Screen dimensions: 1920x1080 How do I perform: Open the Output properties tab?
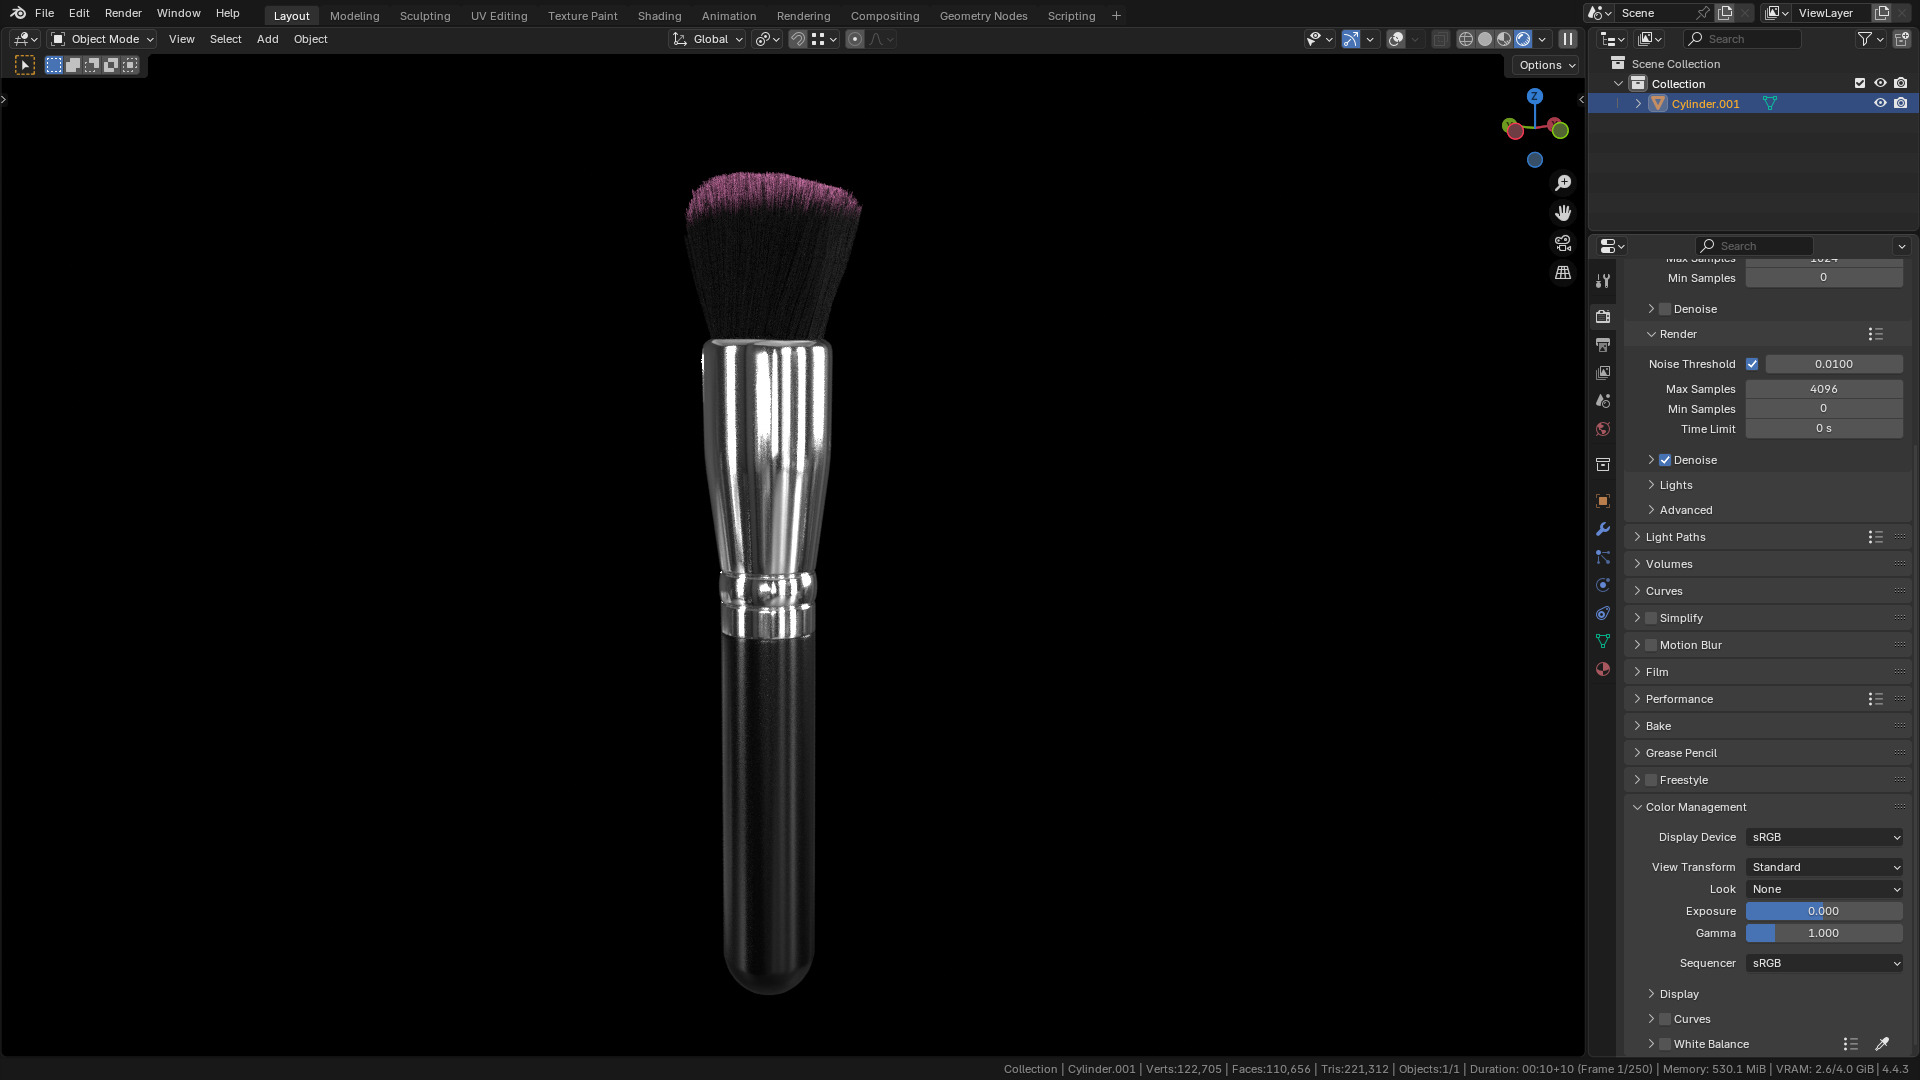point(1603,345)
